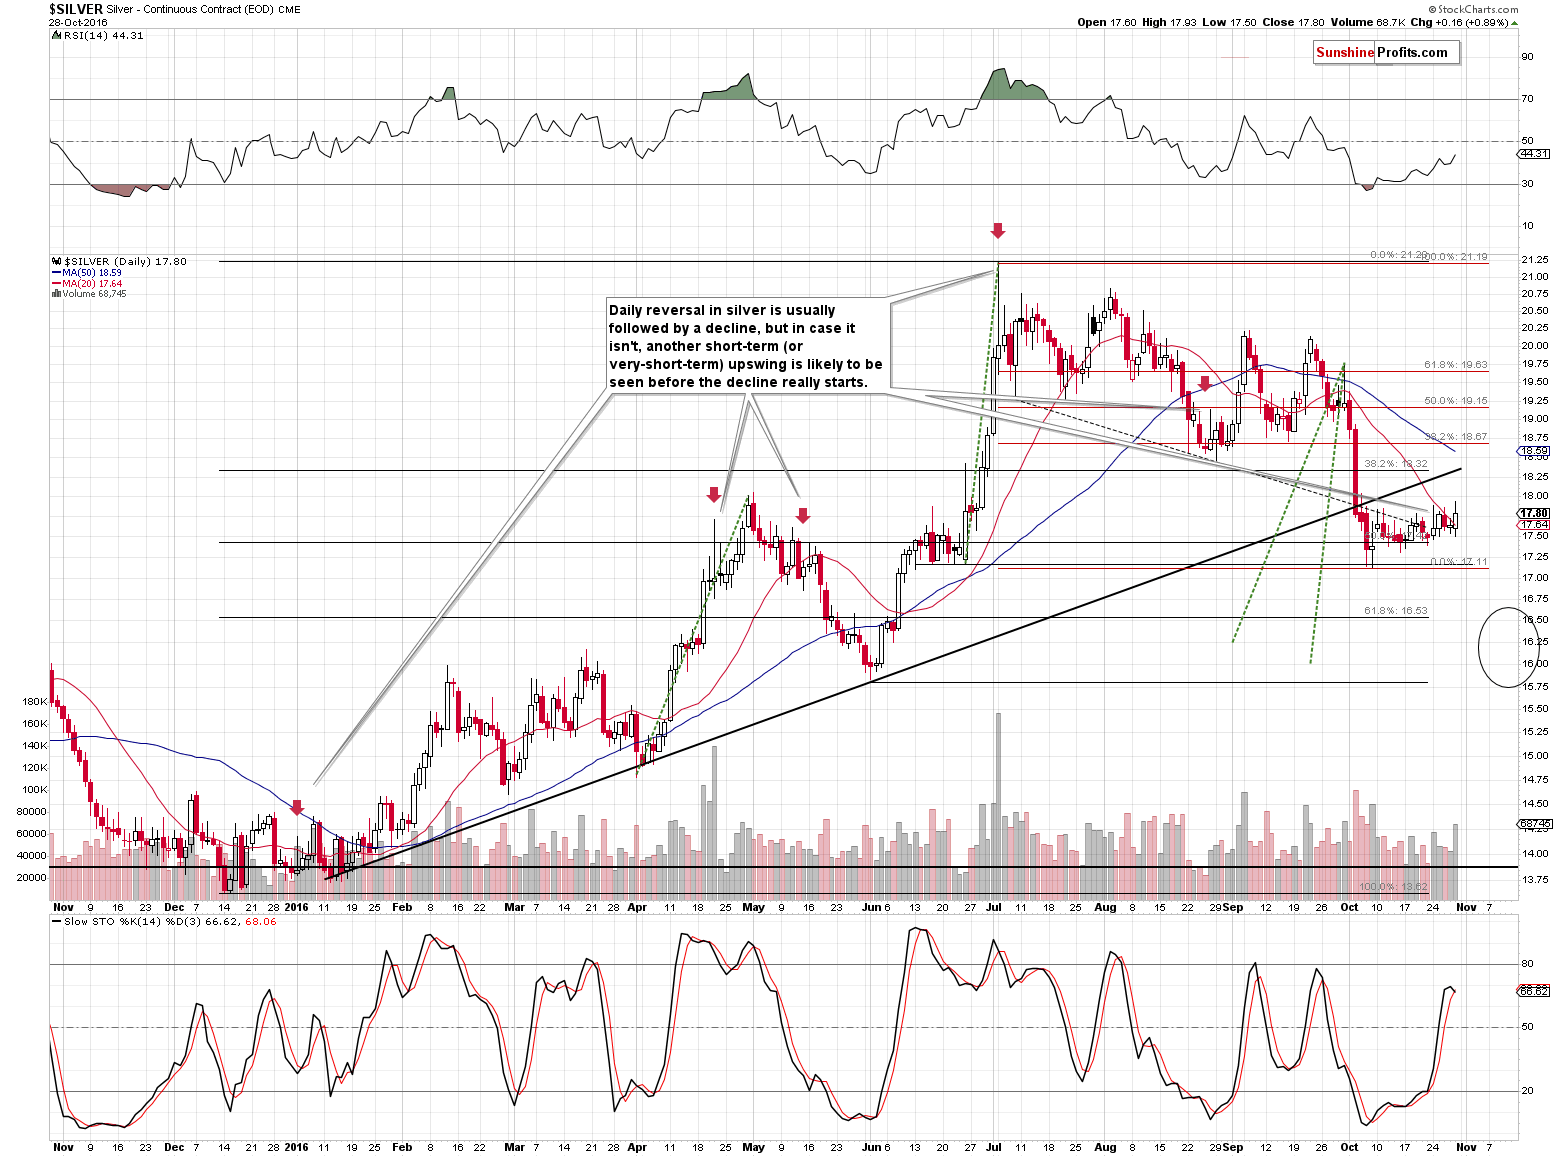Click the 50.0%: 19.15 Fibonacci label
Viewport: 1565px width, 1157px height.
[x=1456, y=400]
